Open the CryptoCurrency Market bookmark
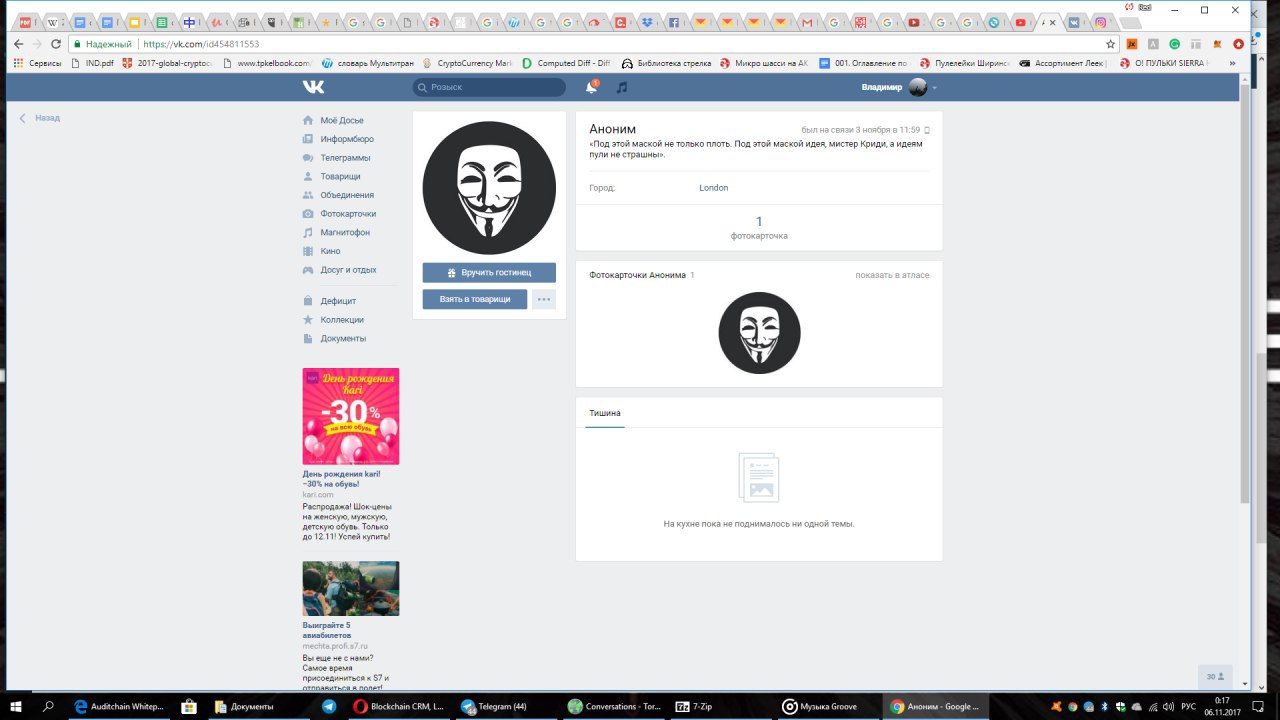The height and width of the screenshot is (720, 1280). (466, 63)
